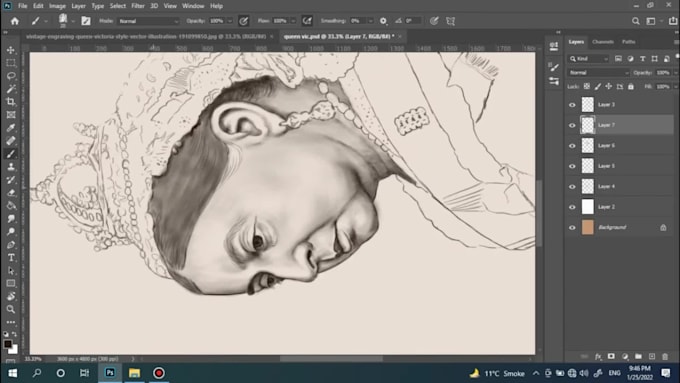Toggle symmetry paint butterfly icon
680x383 pixels.
(451, 21)
